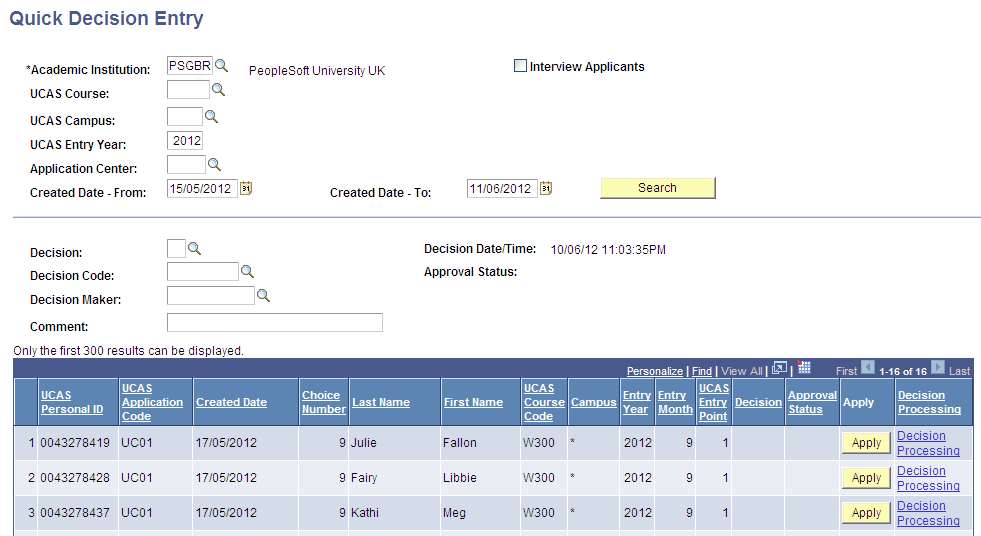
Task: Sort by Created Date column header
Action: pyautogui.click(x=231, y=402)
